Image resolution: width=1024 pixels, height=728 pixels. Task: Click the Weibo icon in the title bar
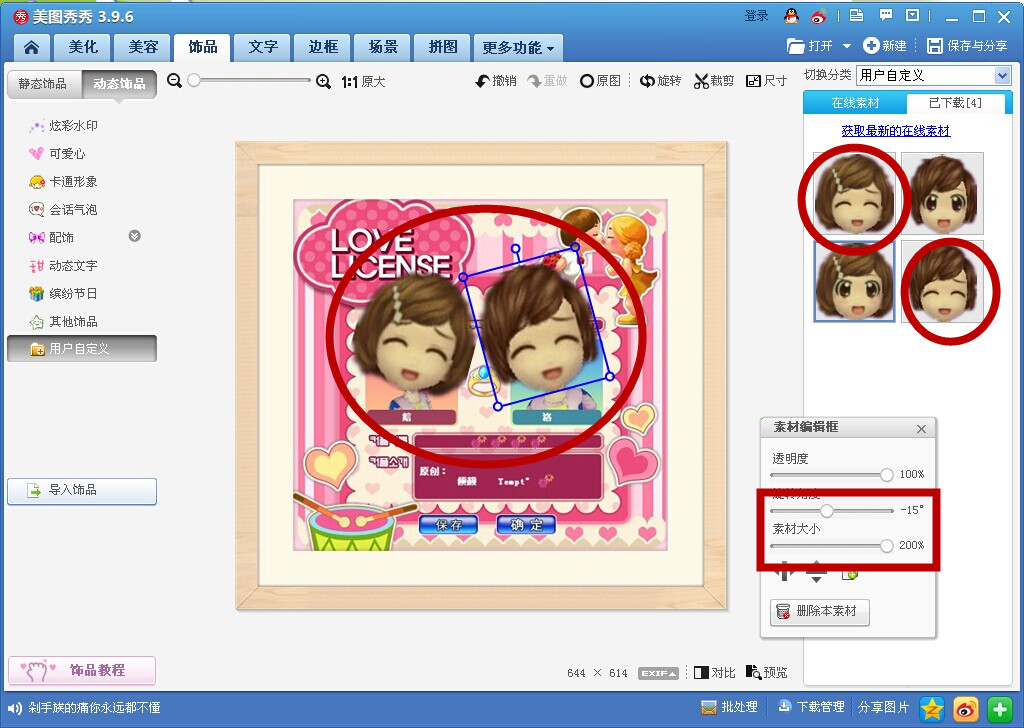pos(819,16)
